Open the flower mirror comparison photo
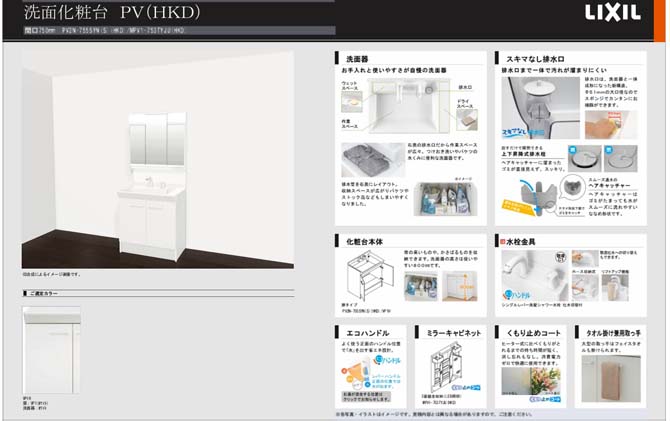The height and width of the screenshot is (421, 670). pos(530,381)
